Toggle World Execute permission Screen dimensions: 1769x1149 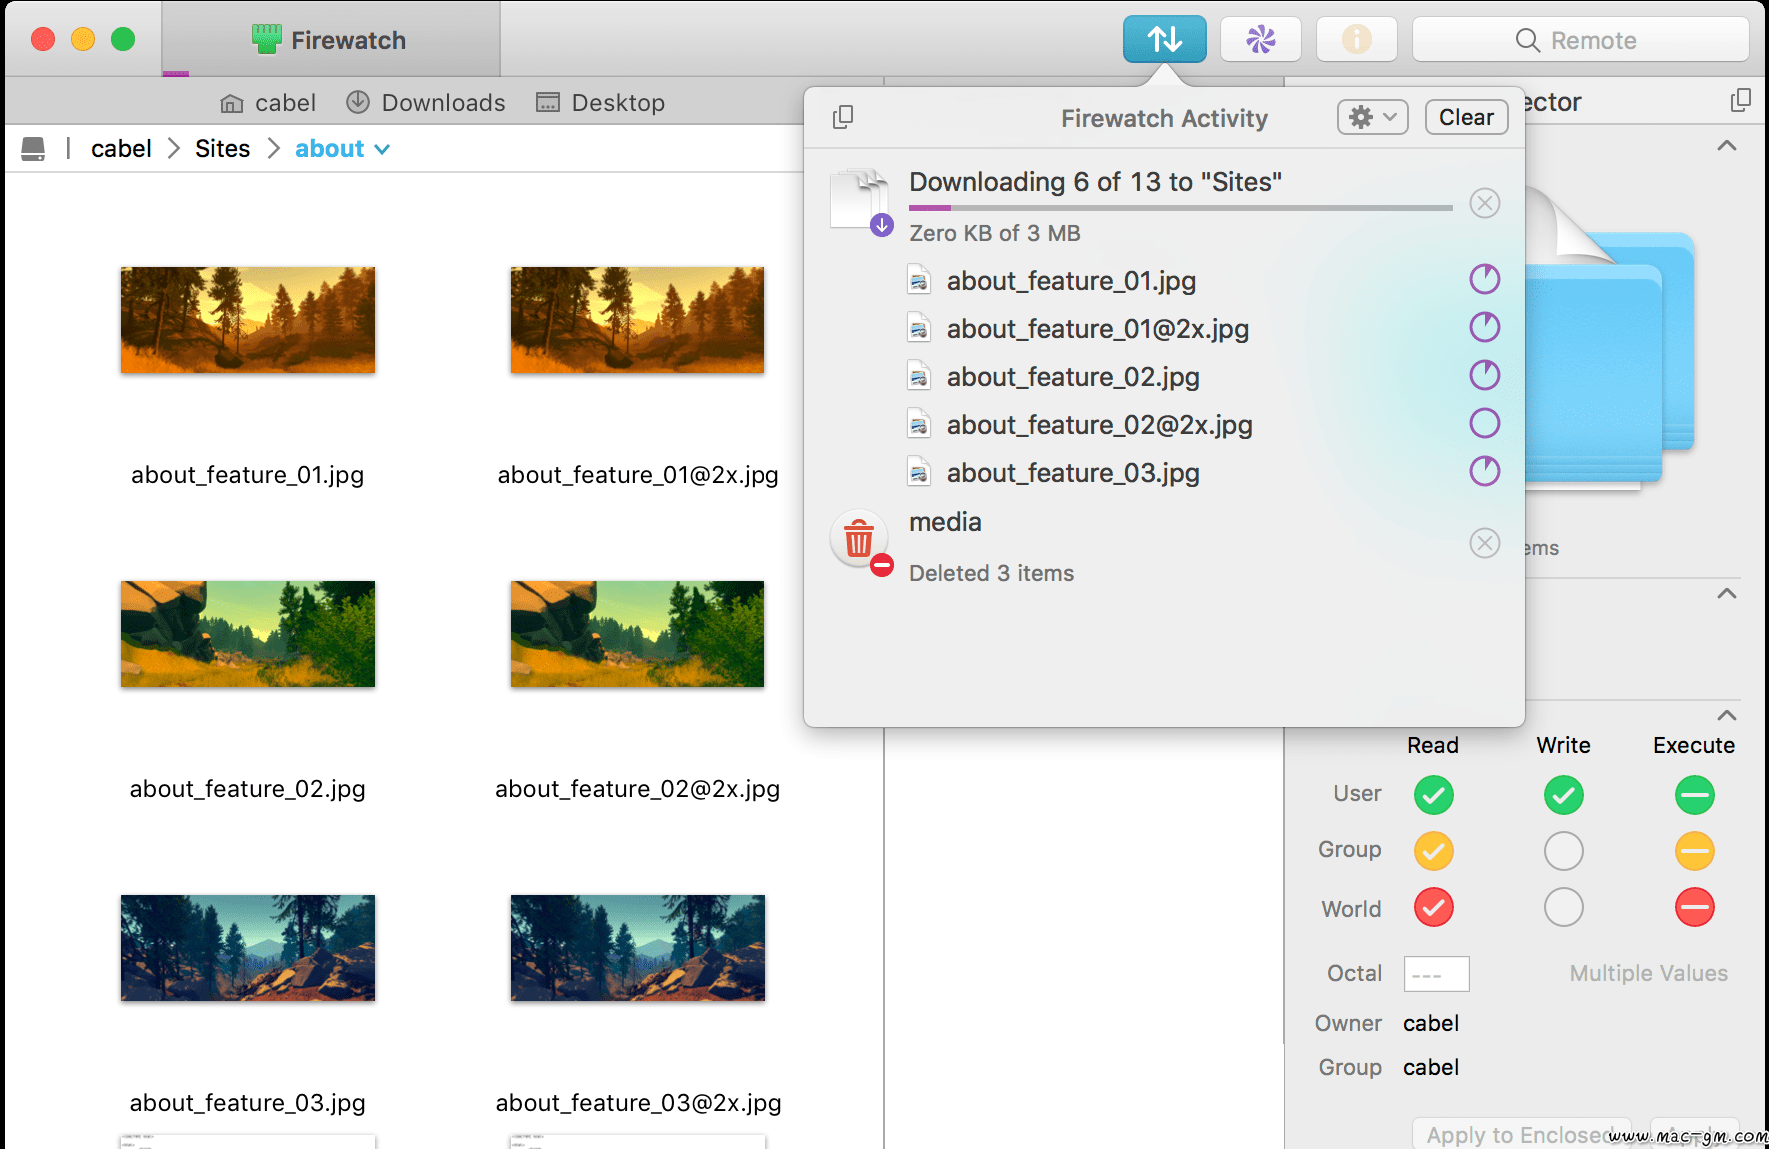(x=1695, y=907)
